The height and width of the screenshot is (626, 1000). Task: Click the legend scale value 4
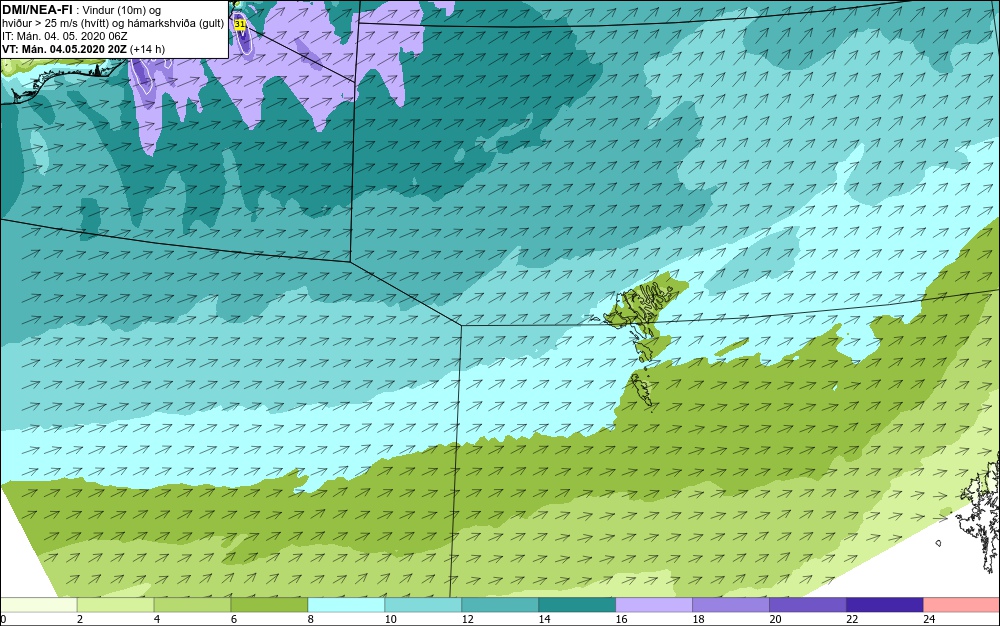(157, 619)
